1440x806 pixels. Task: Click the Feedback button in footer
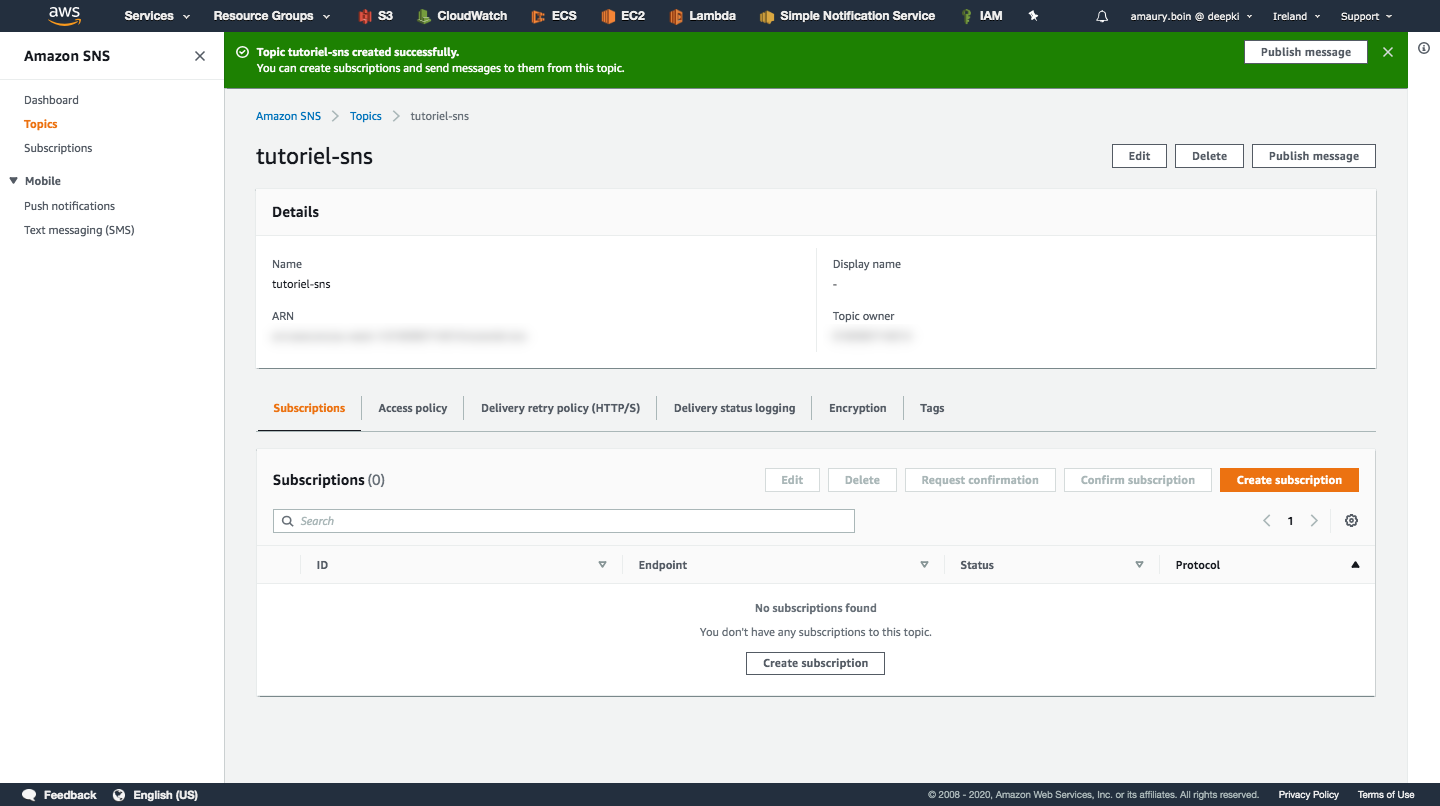tap(70, 795)
